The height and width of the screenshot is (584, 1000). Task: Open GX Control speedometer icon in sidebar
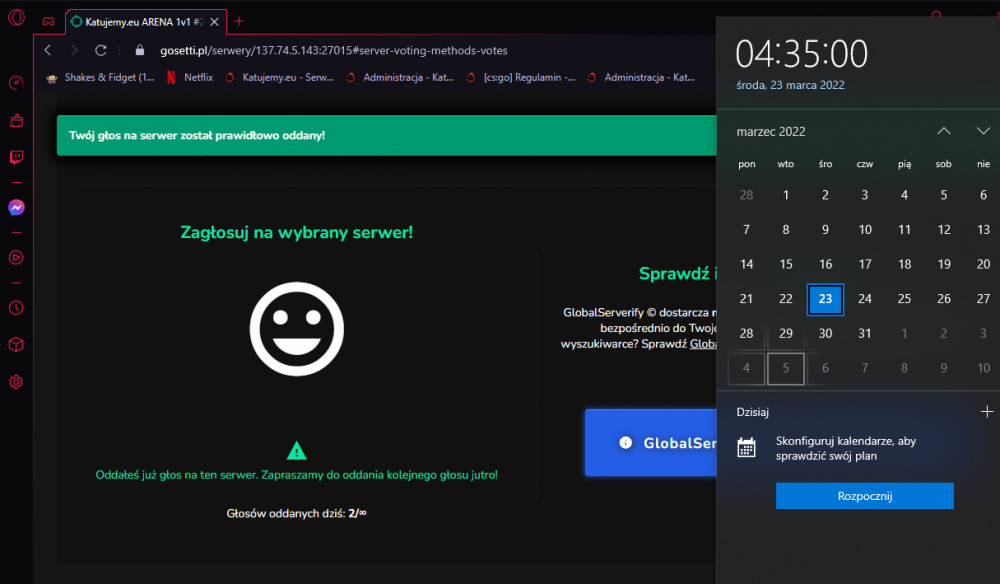pos(16,83)
